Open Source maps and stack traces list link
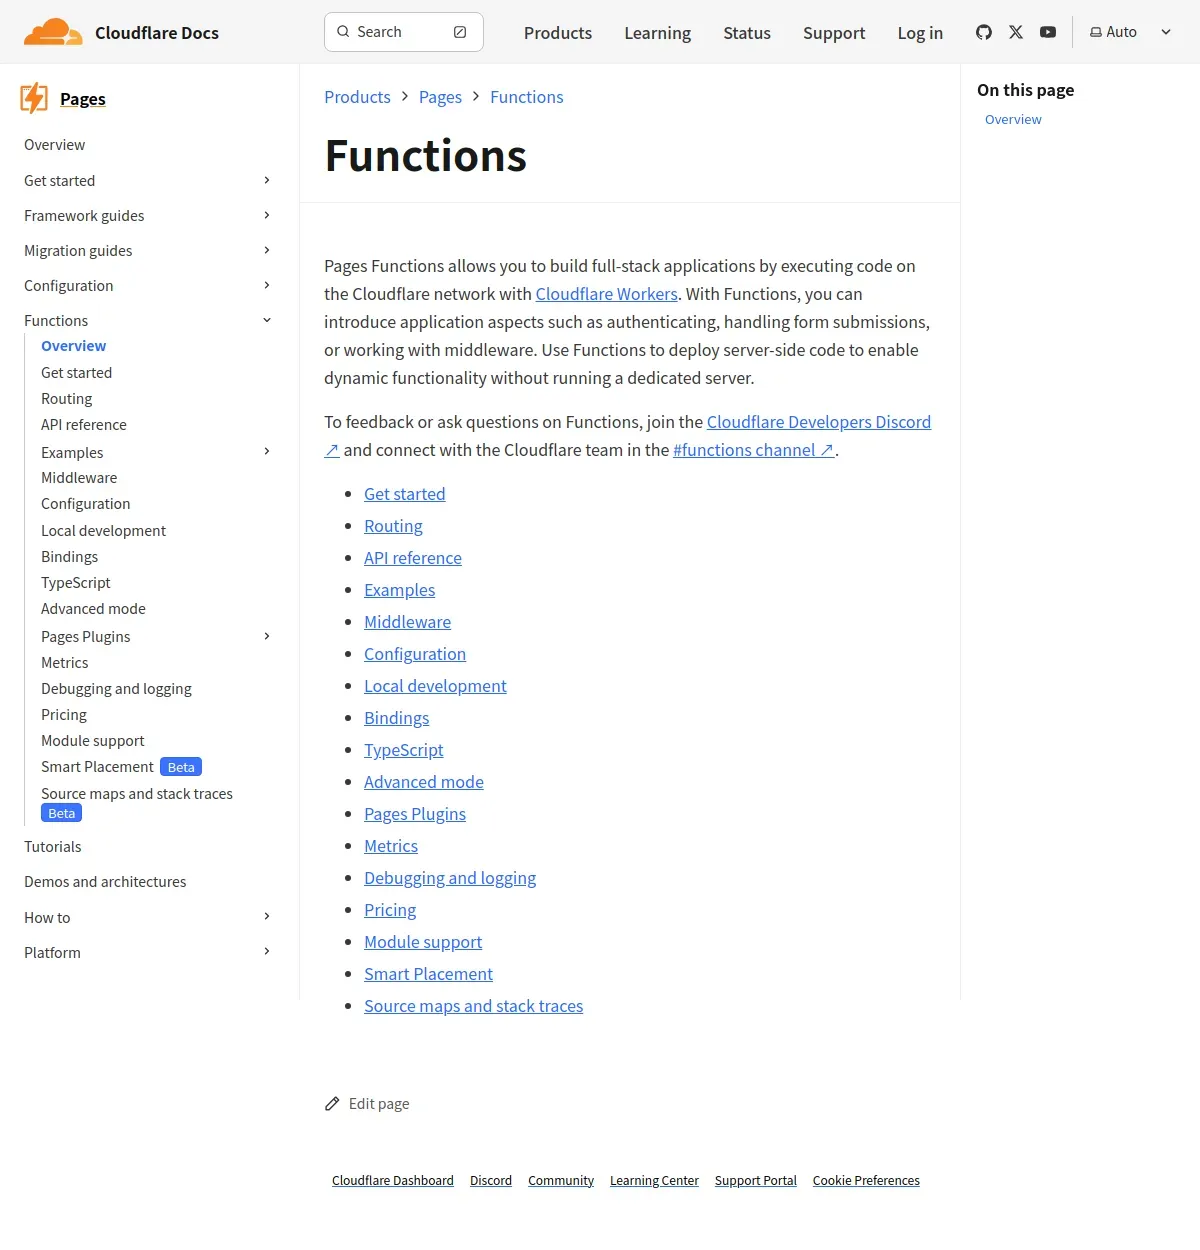This screenshot has height=1250, width=1200. coord(473,1006)
